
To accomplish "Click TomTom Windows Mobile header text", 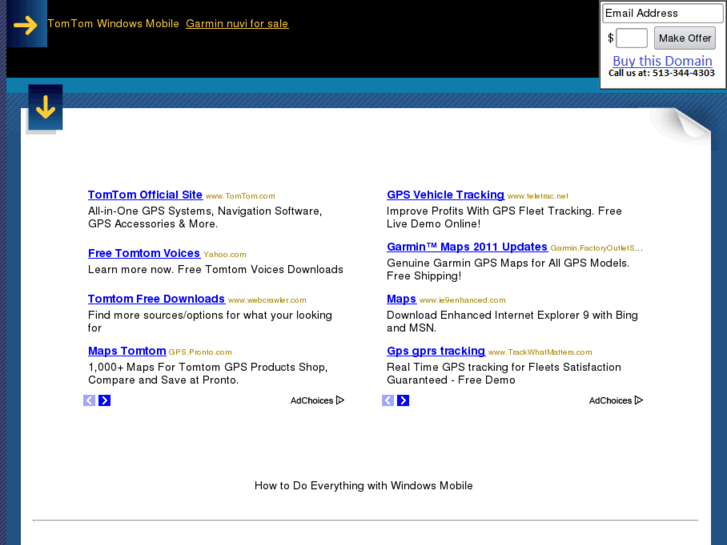I will click(113, 24).
